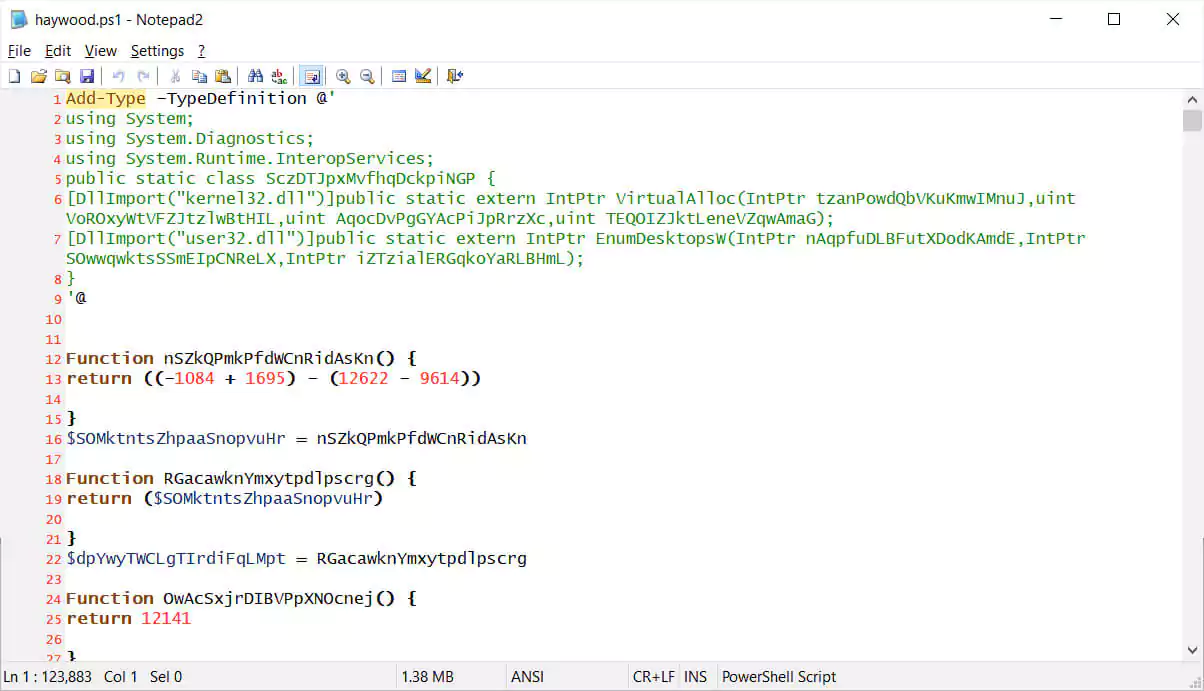Open a file using the Open folder icon
Image resolution: width=1204 pixels, height=691 pixels.
(x=38, y=76)
